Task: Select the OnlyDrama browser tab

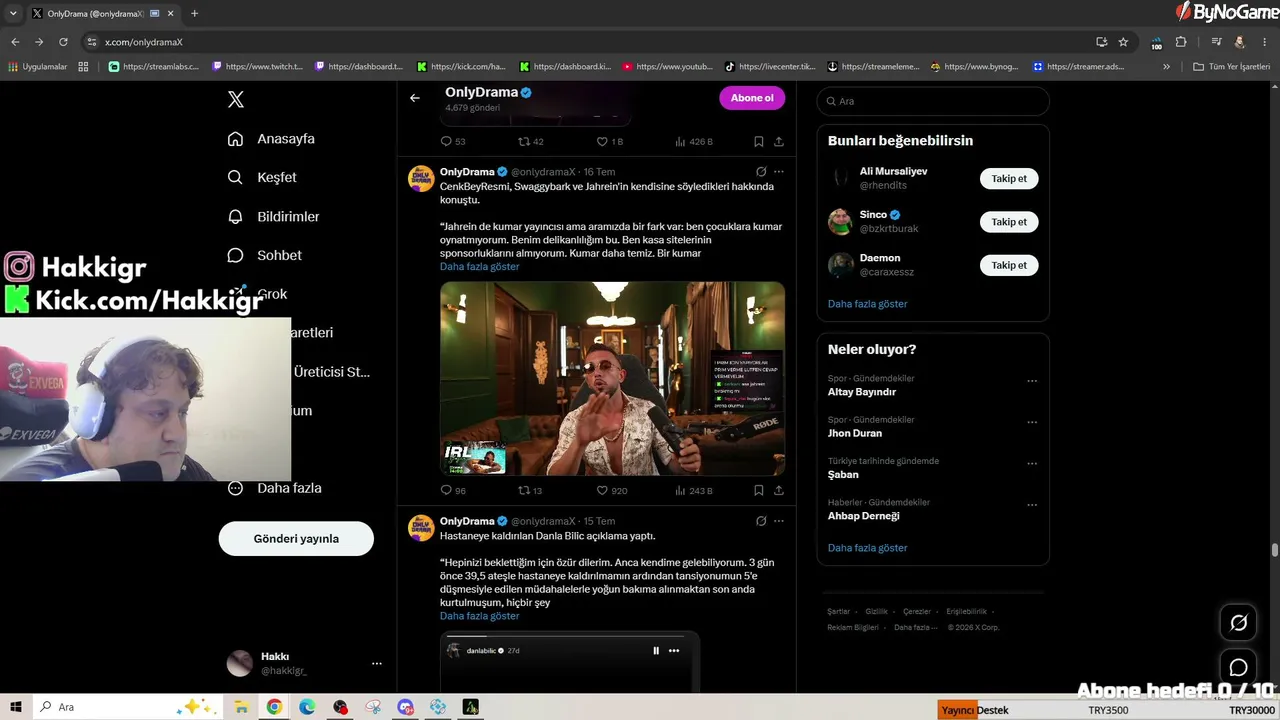Action: point(102,14)
